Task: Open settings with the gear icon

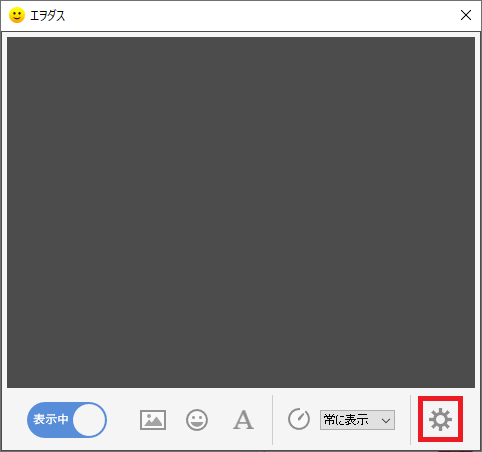Action: coord(440,419)
